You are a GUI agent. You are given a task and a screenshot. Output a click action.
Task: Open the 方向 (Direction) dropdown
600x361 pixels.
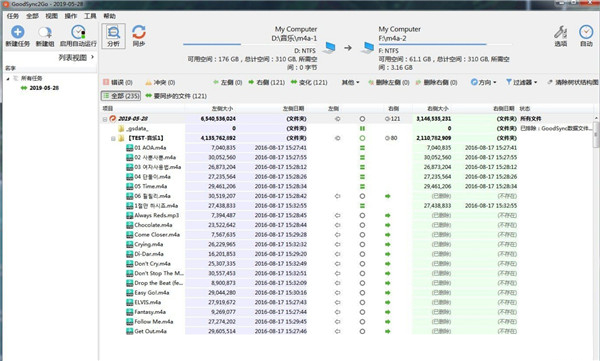pos(484,82)
